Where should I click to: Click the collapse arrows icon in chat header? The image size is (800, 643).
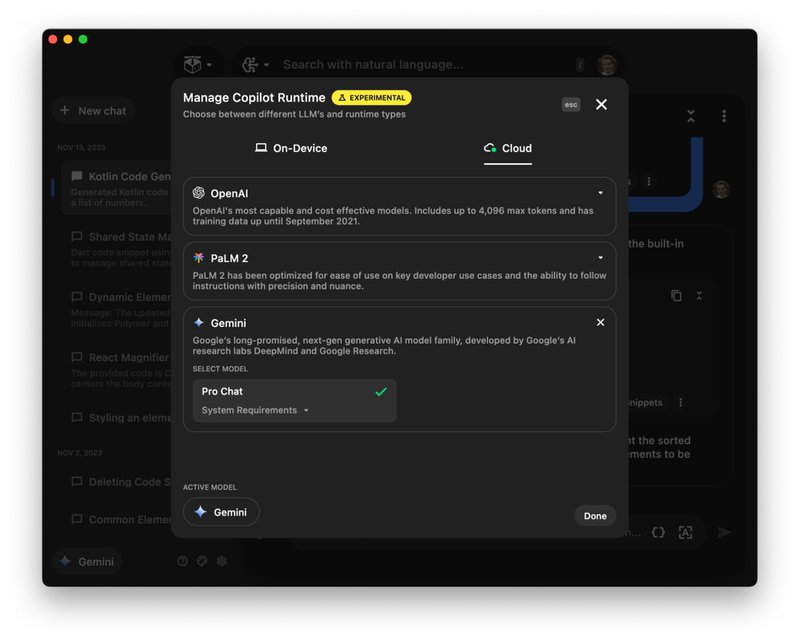coord(691,116)
